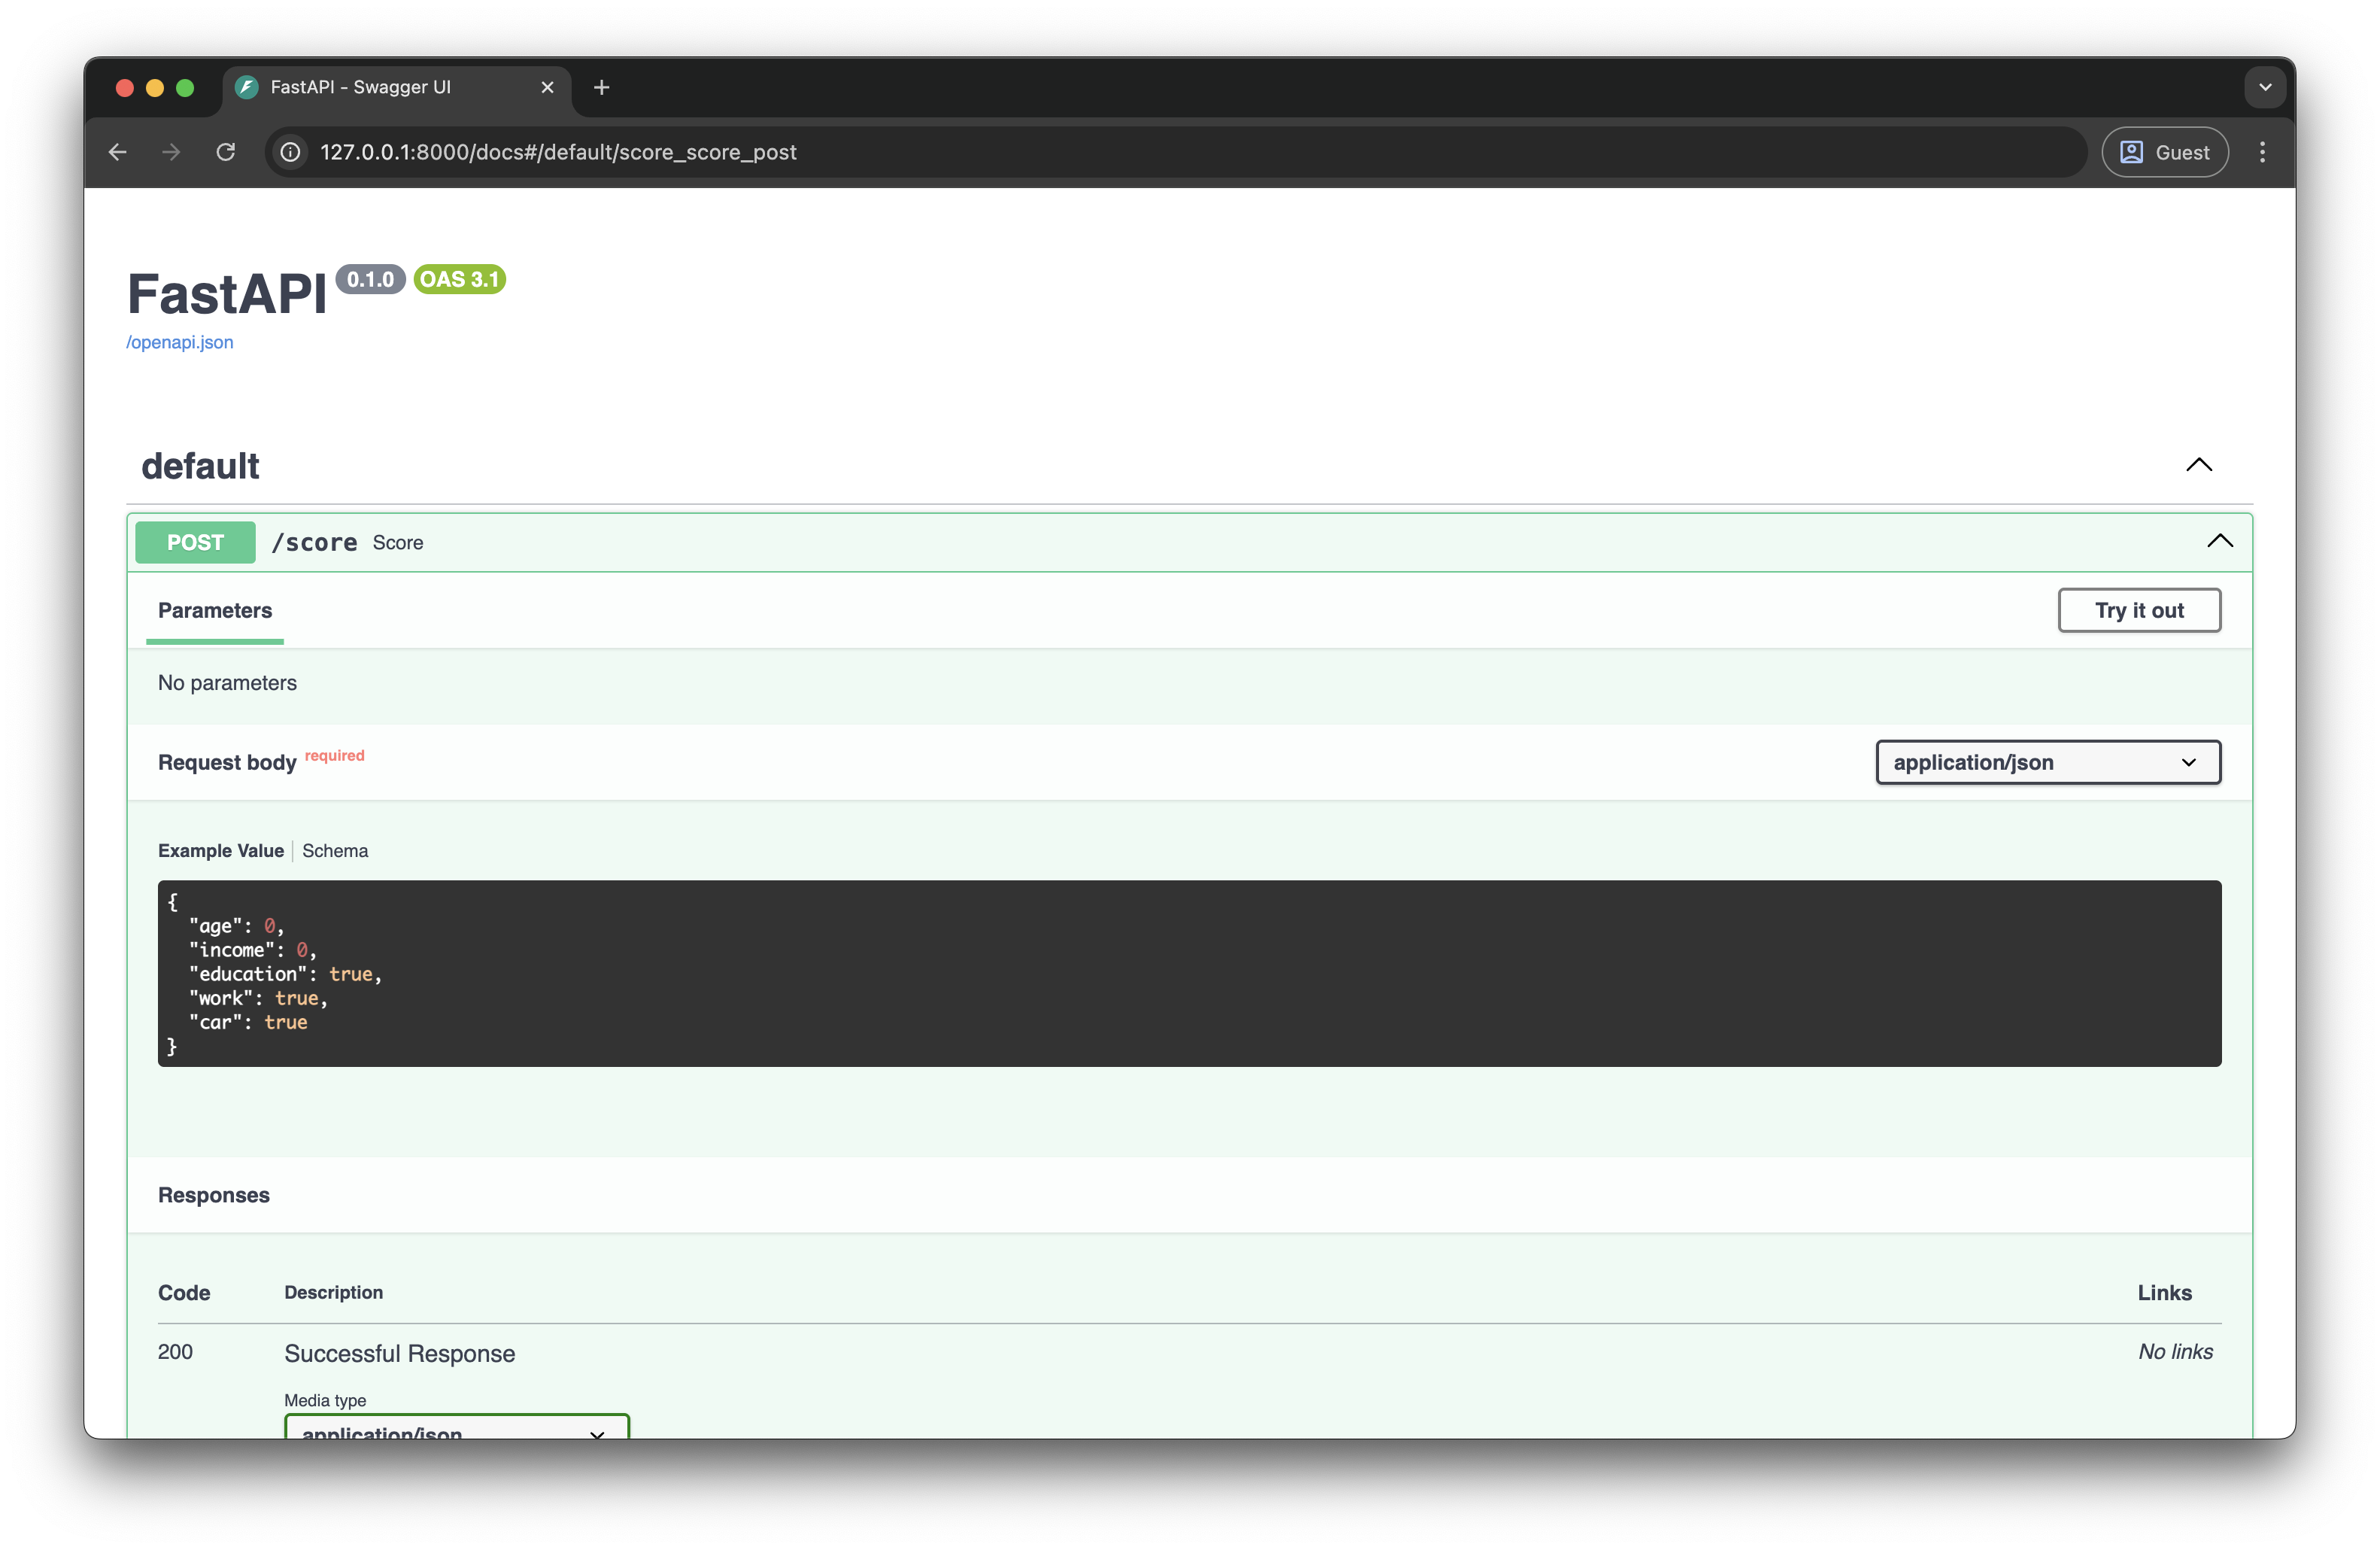Click the example JSON code block
The width and height of the screenshot is (2380, 1550).
(x=1189, y=973)
